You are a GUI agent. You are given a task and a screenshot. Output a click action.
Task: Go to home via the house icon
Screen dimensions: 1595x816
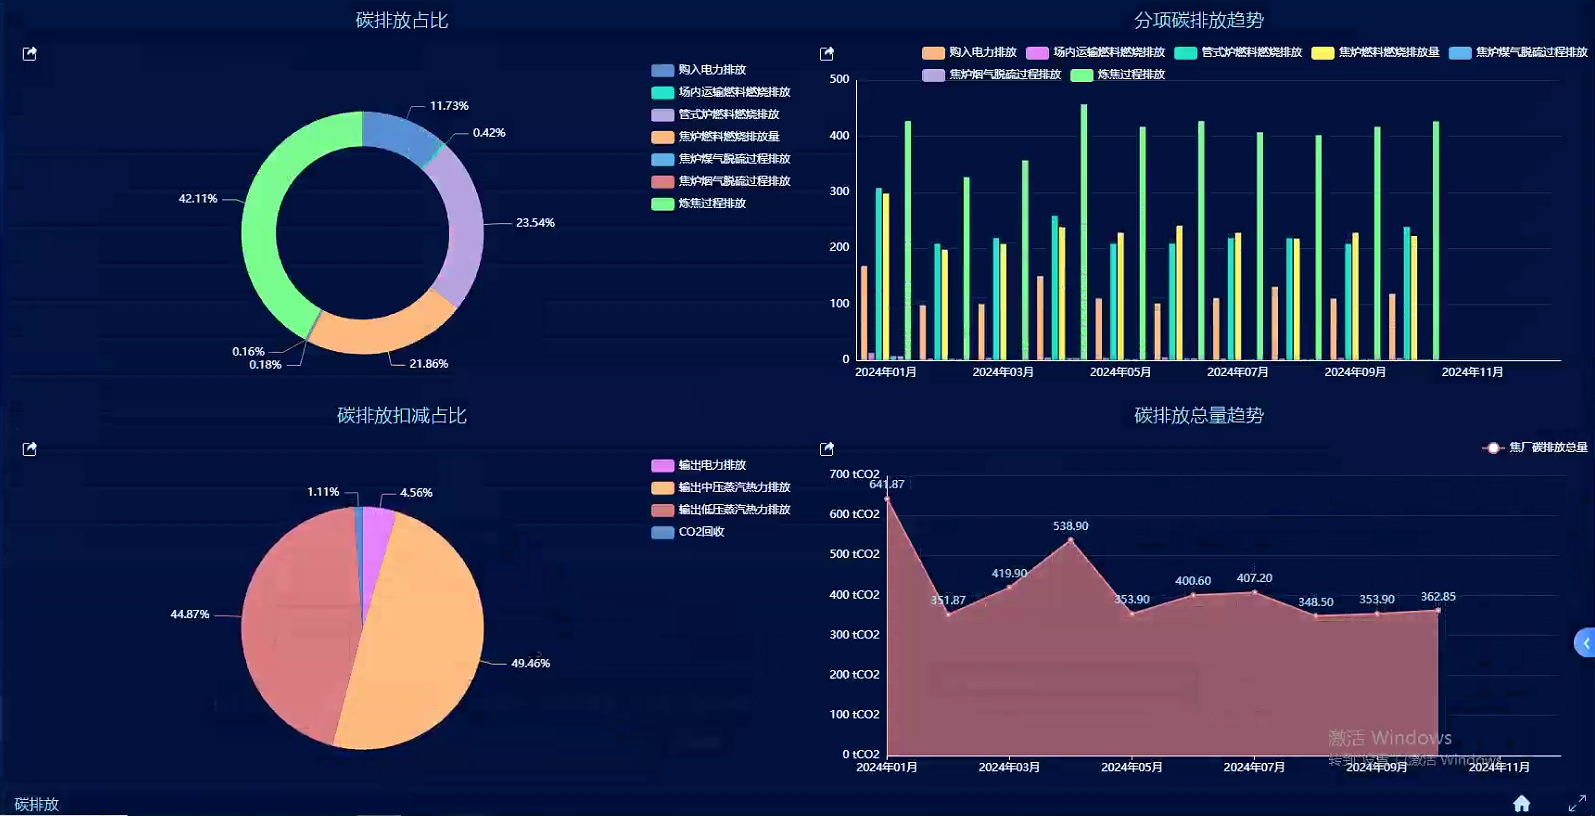click(x=1521, y=803)
